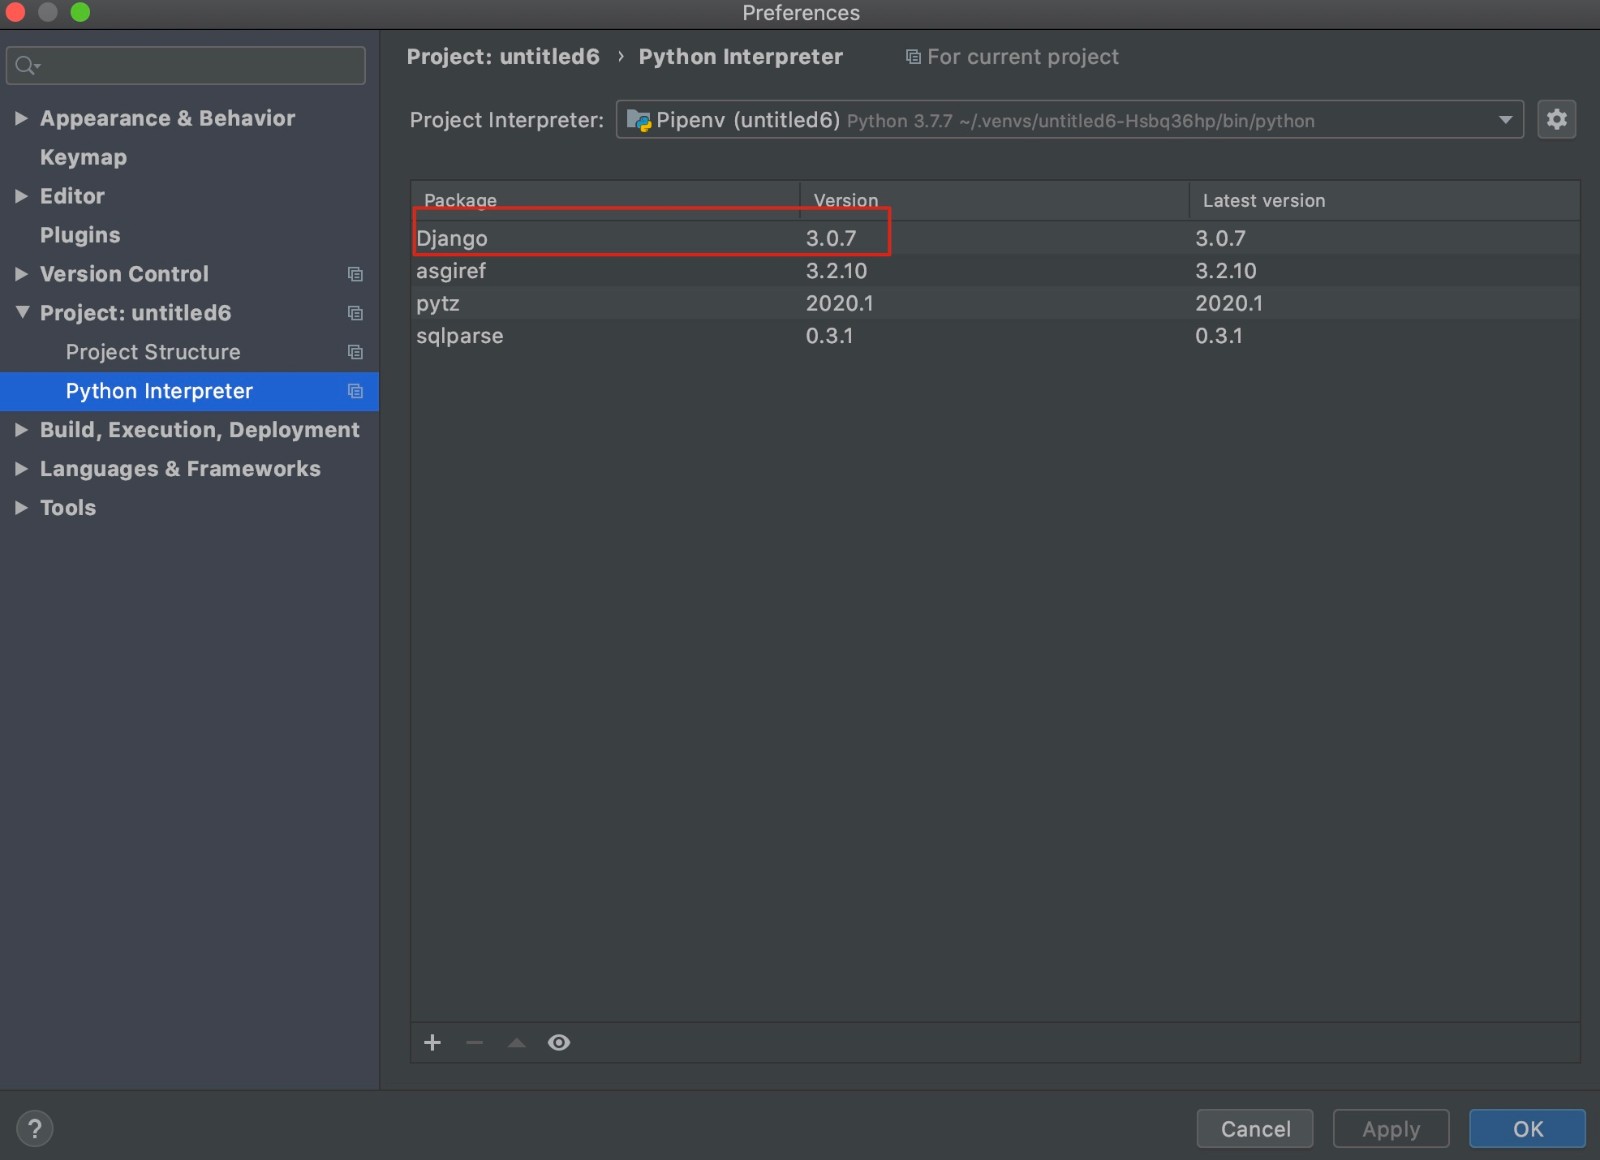Sort by the Package column header

[x=605, y=200]
